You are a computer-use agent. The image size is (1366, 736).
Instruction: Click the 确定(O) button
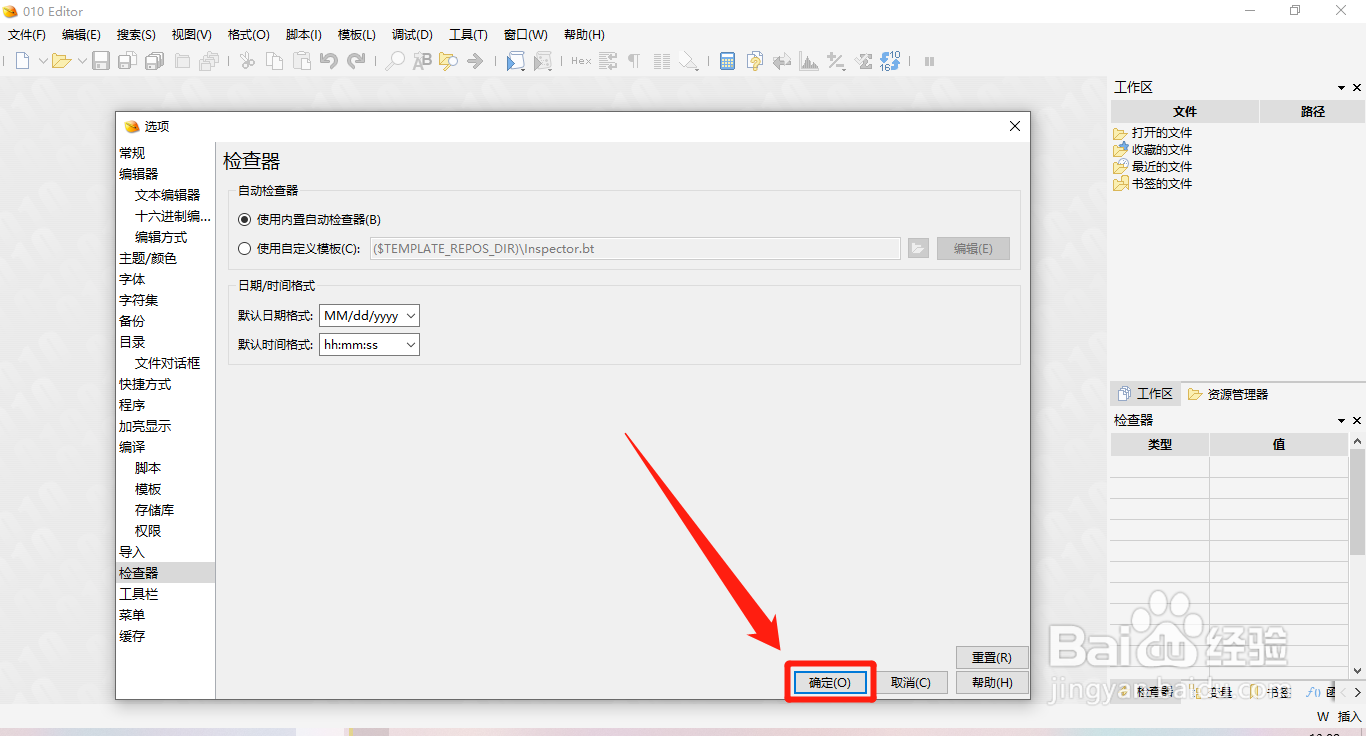point(830,682)
